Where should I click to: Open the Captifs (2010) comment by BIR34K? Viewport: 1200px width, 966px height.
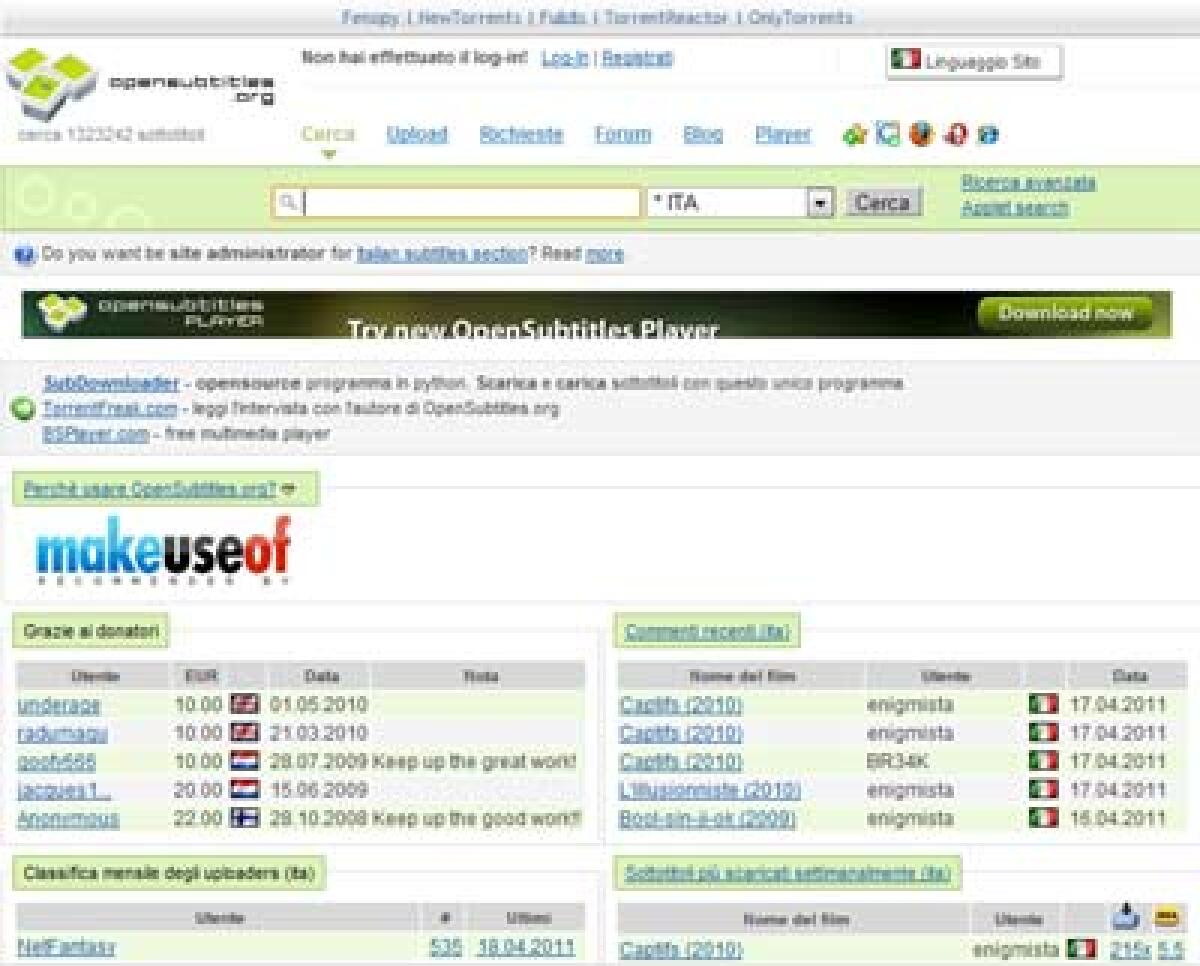[x=681, y=761]
